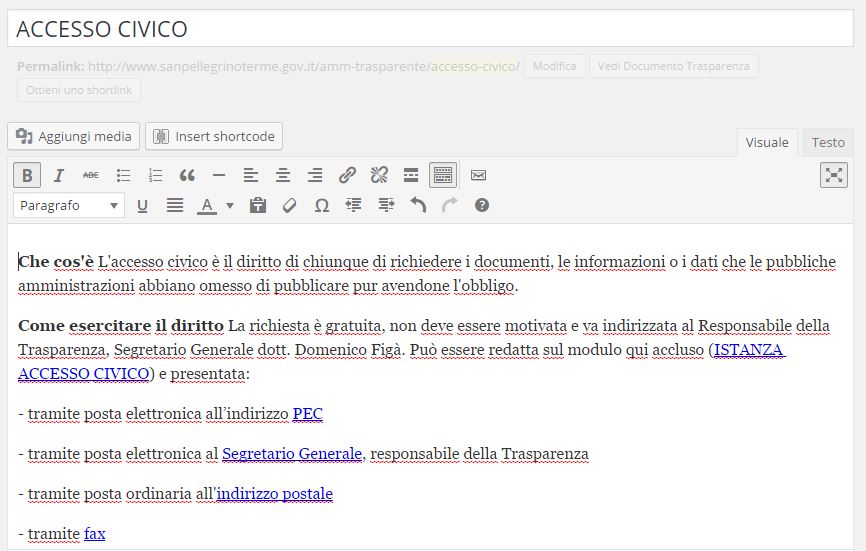Insert a bulleted list

123,176
